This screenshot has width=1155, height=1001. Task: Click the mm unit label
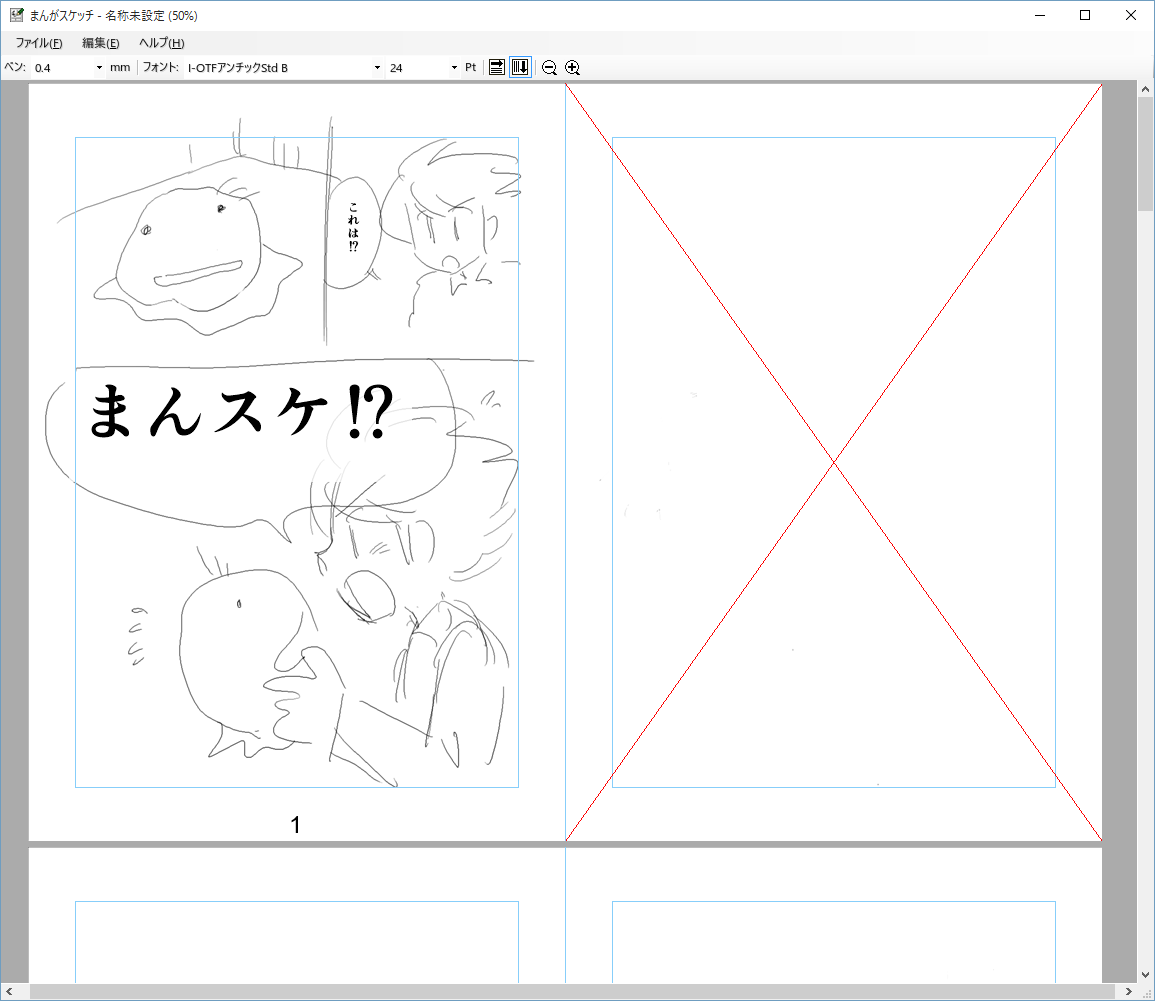click(119, 67)
